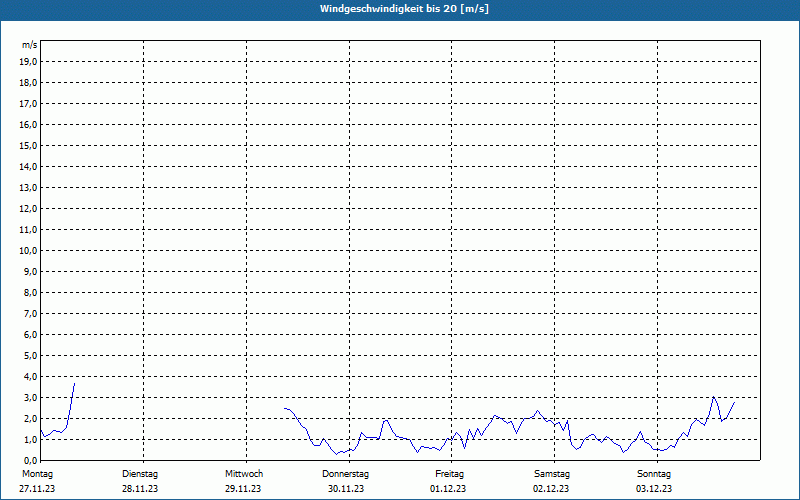Click the 12,0 y-axis label
This screenshot has width=800, height=500.
click(30, 209)
